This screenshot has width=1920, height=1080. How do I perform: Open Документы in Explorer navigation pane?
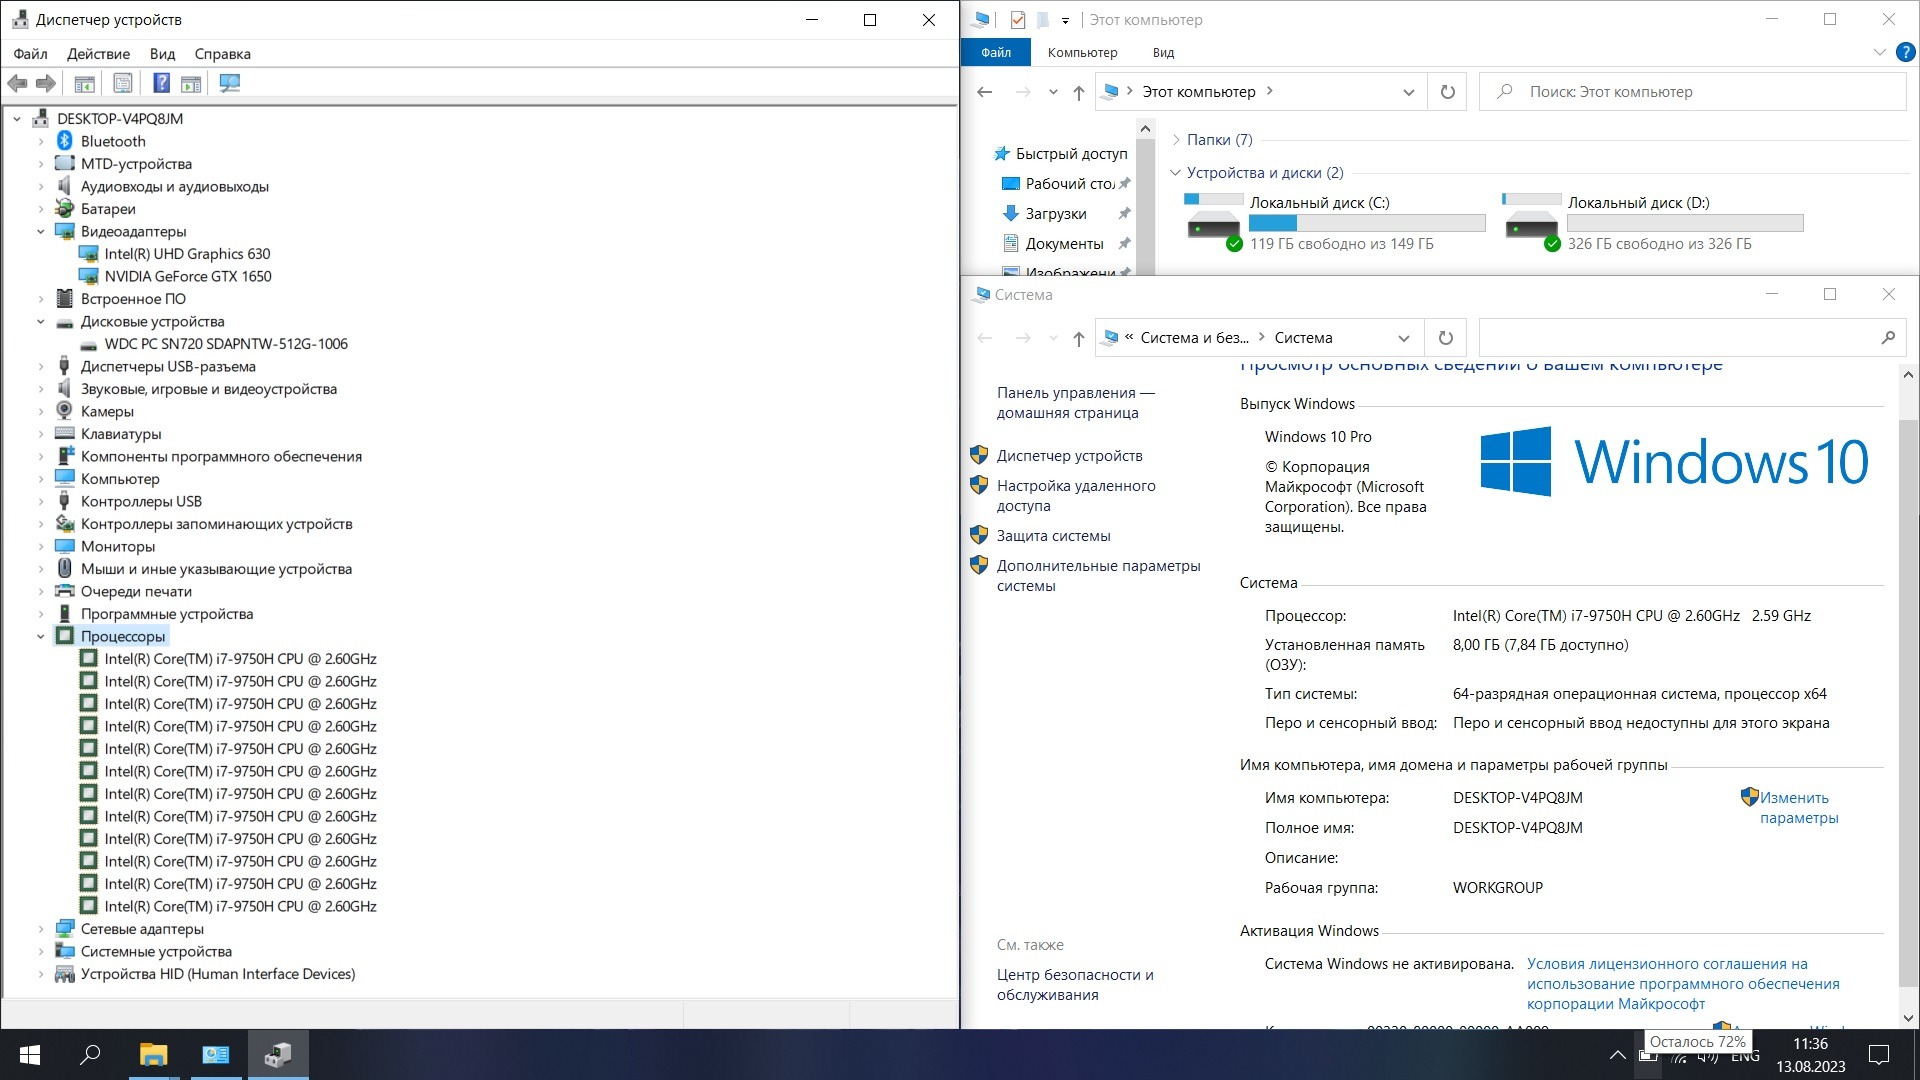pyautogui.click(x=1064, y=244)
